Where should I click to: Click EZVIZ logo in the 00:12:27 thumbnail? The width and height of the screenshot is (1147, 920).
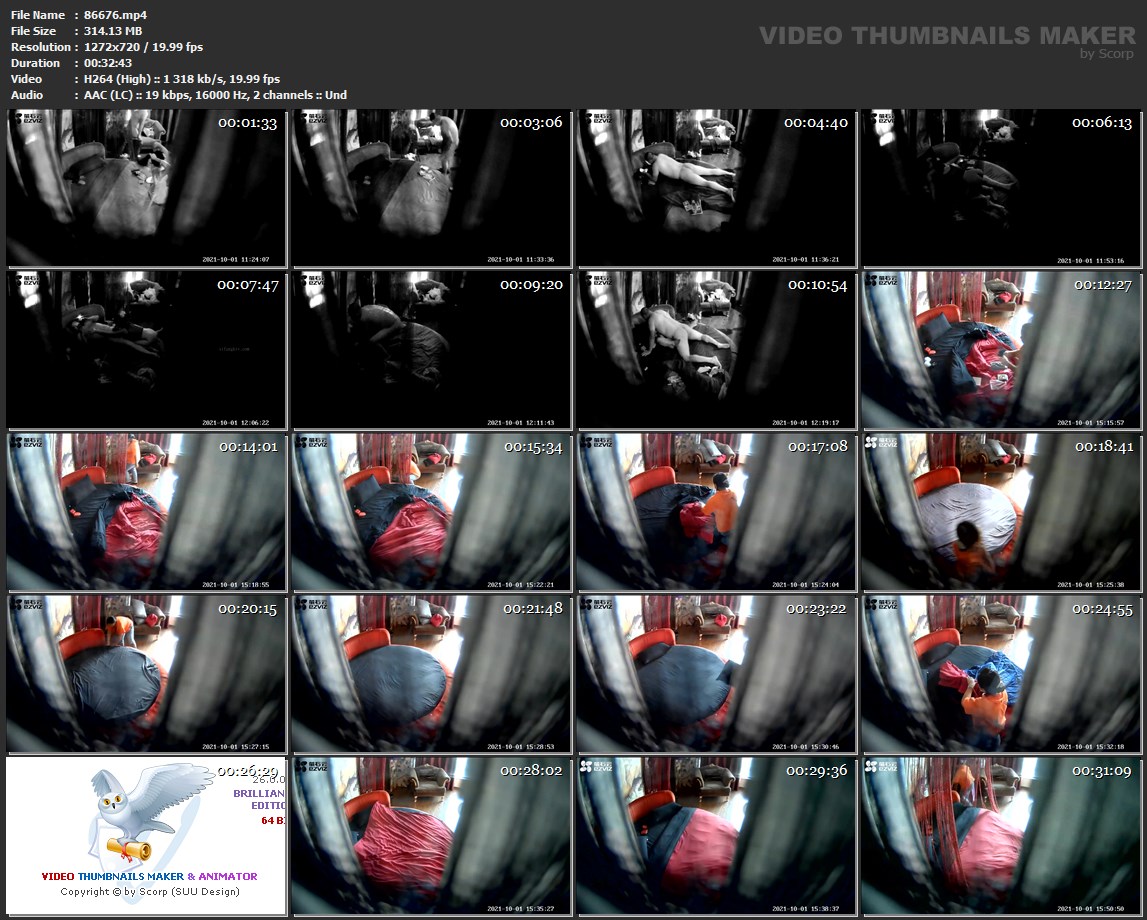(881, 281)
